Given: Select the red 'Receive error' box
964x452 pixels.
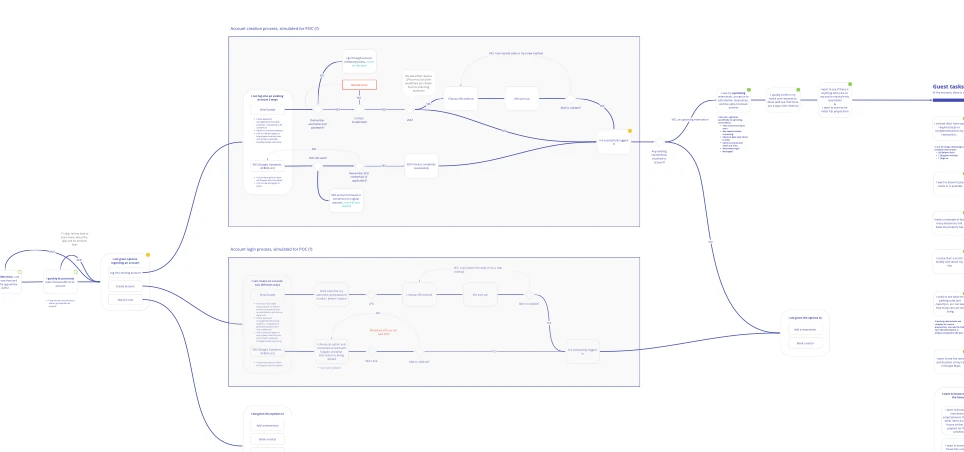Looking at the screenshot, I should pyautogui.click(x=359, y=85).
